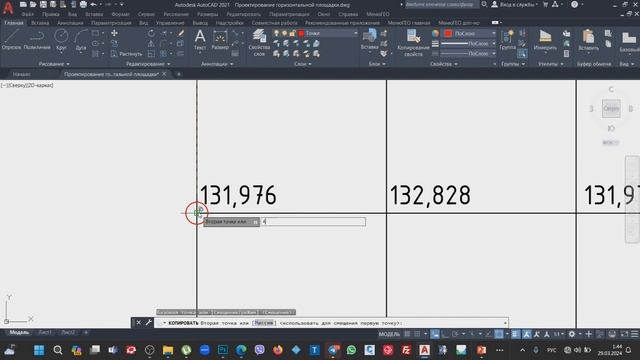
Task: Click the Plot (print) icon in quick access
Action: pos(83,4)
